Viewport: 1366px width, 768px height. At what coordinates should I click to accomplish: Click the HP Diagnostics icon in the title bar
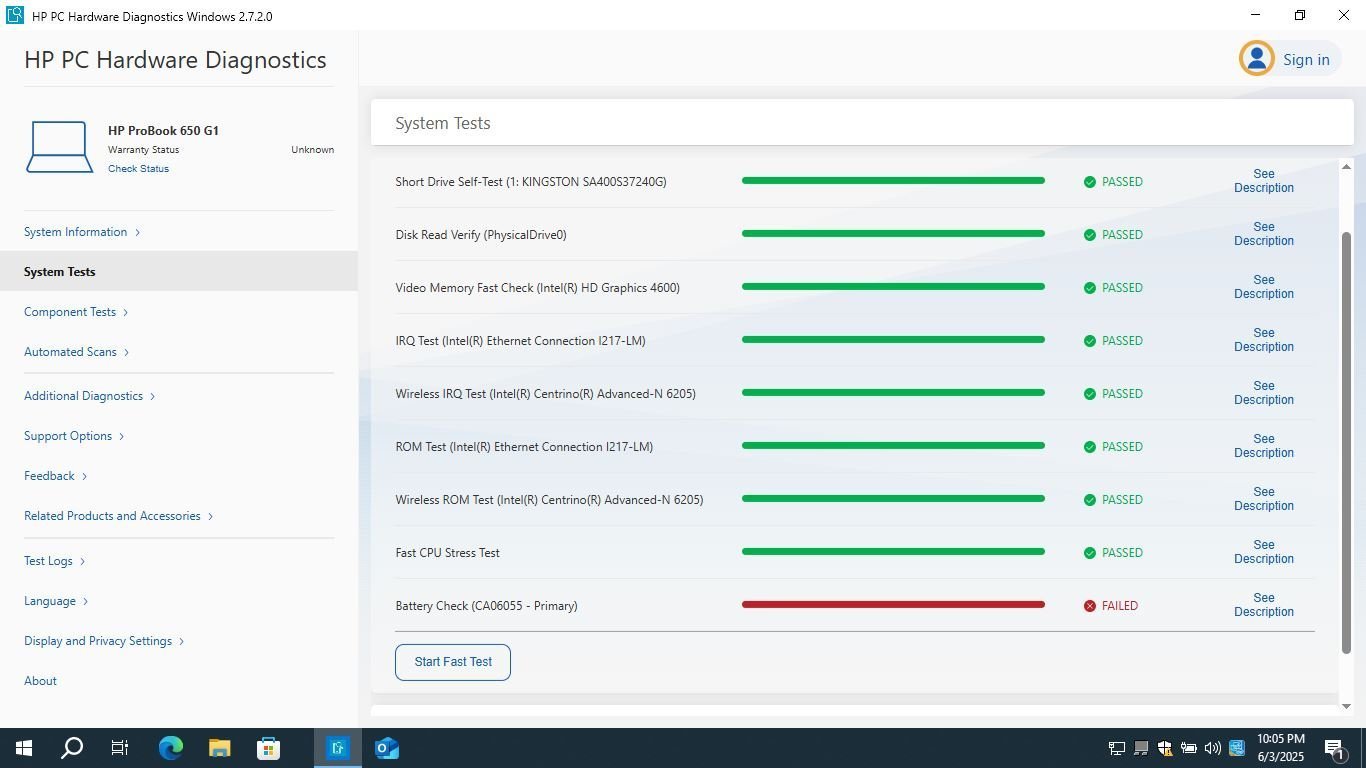pos(15,16)
